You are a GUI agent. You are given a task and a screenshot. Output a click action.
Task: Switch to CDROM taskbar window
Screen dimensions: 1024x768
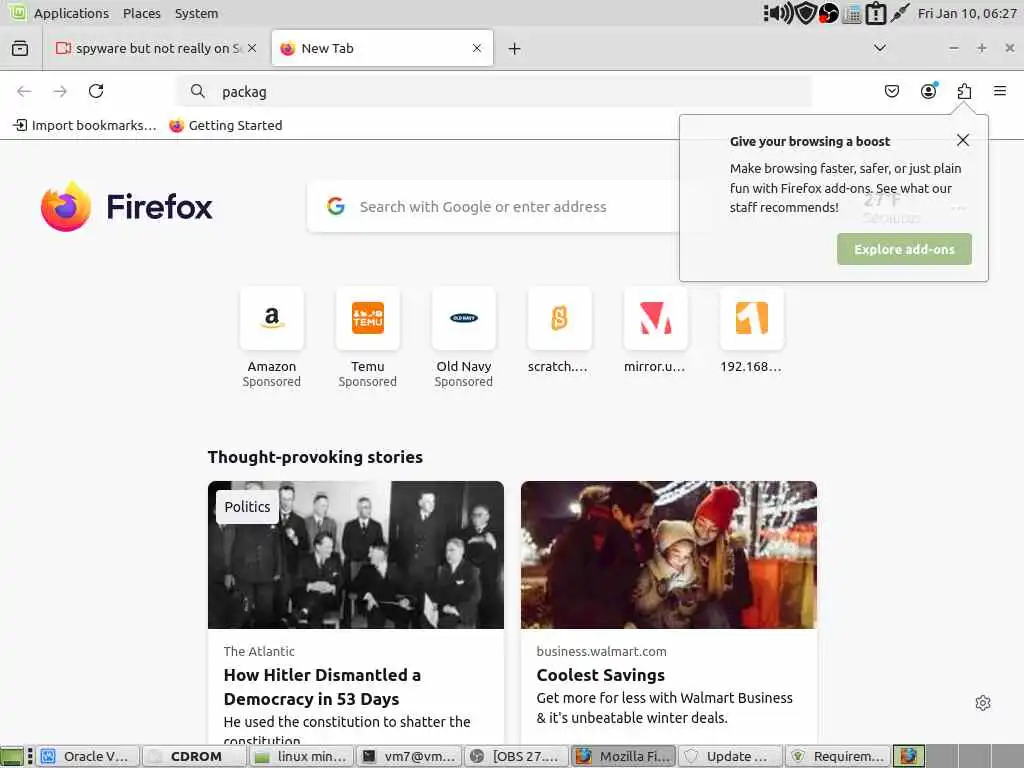[x=195, y=756]
